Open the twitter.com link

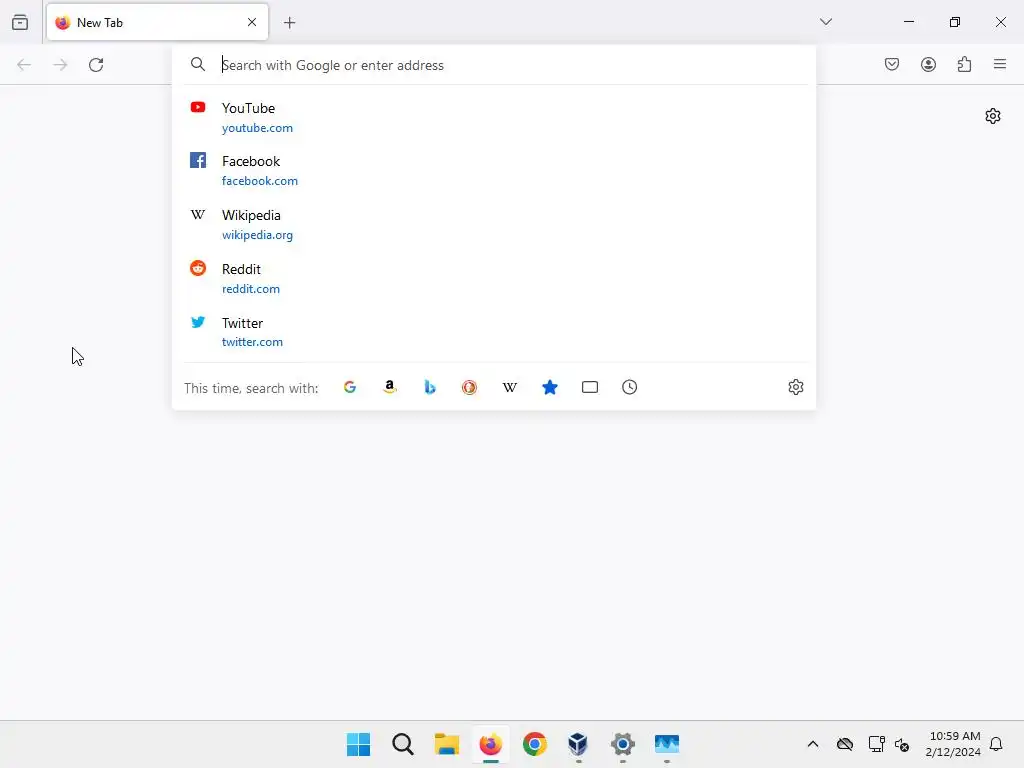(252, 342)
